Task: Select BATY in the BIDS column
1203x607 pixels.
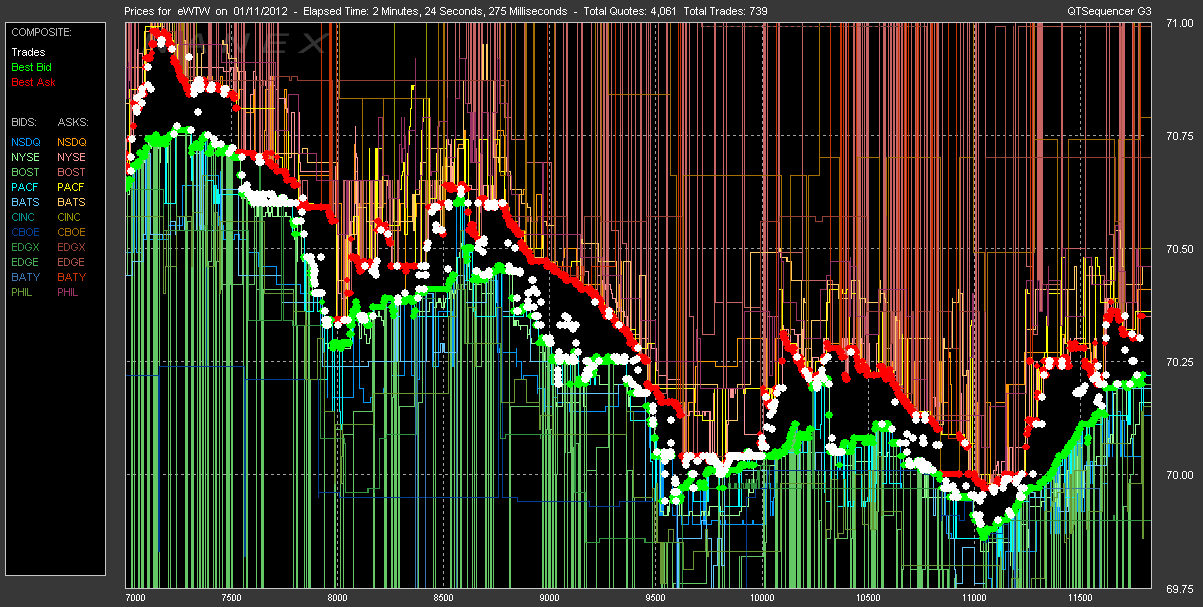Action: pyautogui.click(x=26, y=277)
